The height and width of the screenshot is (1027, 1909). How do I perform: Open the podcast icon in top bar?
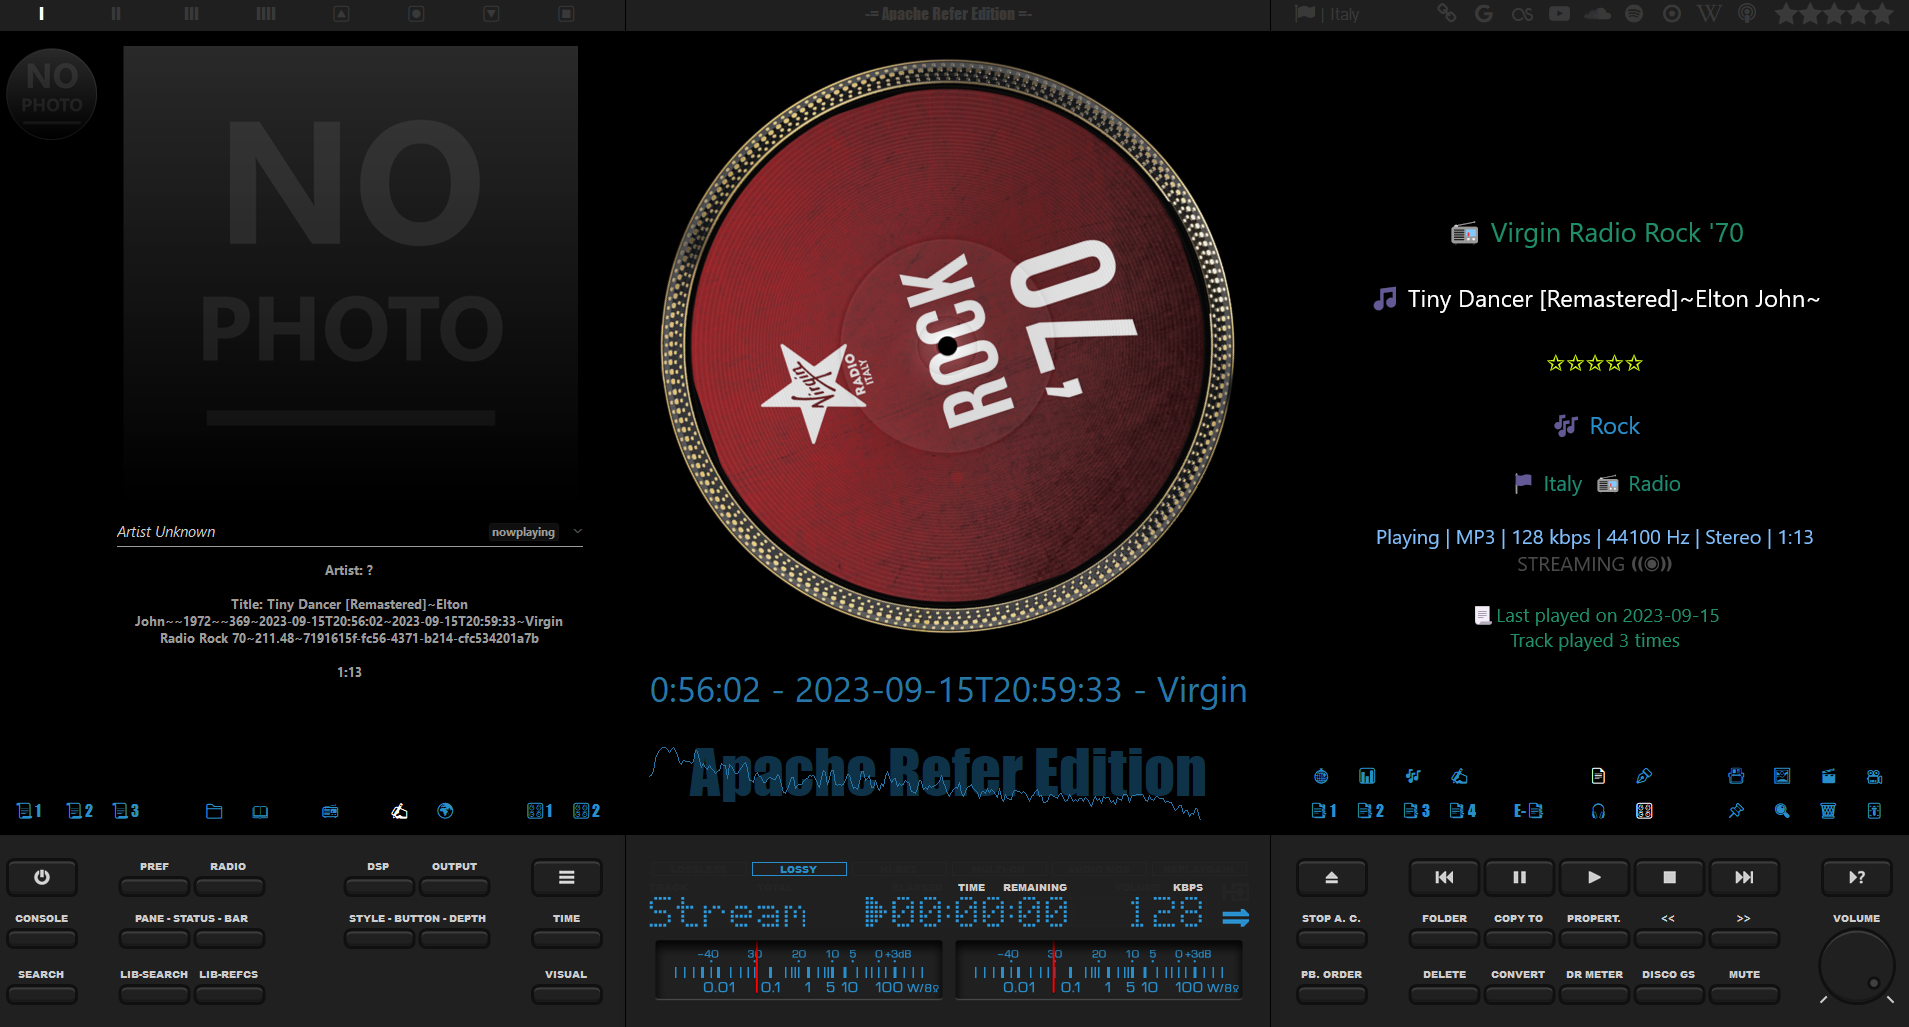[1747, 14]
